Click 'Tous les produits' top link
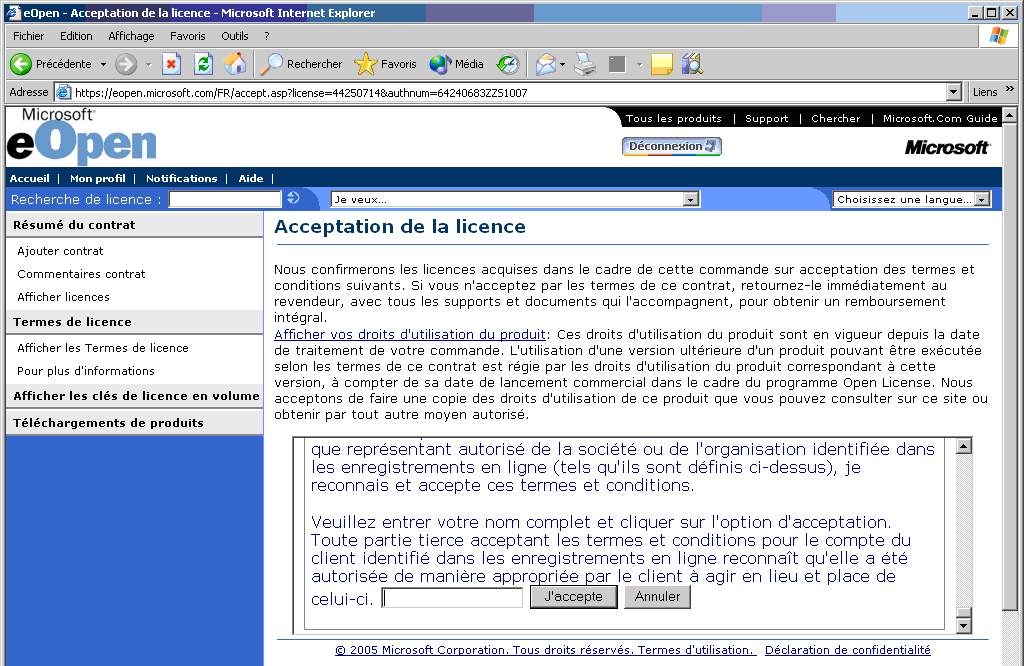This screenshot has width=1024, height=666. click(x=673, y=118)
